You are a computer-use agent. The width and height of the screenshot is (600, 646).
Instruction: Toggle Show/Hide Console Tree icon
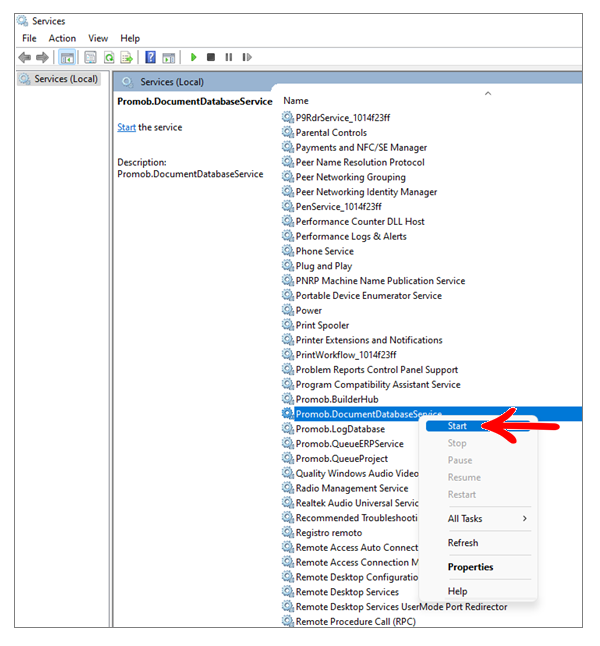tap(67, 57)
